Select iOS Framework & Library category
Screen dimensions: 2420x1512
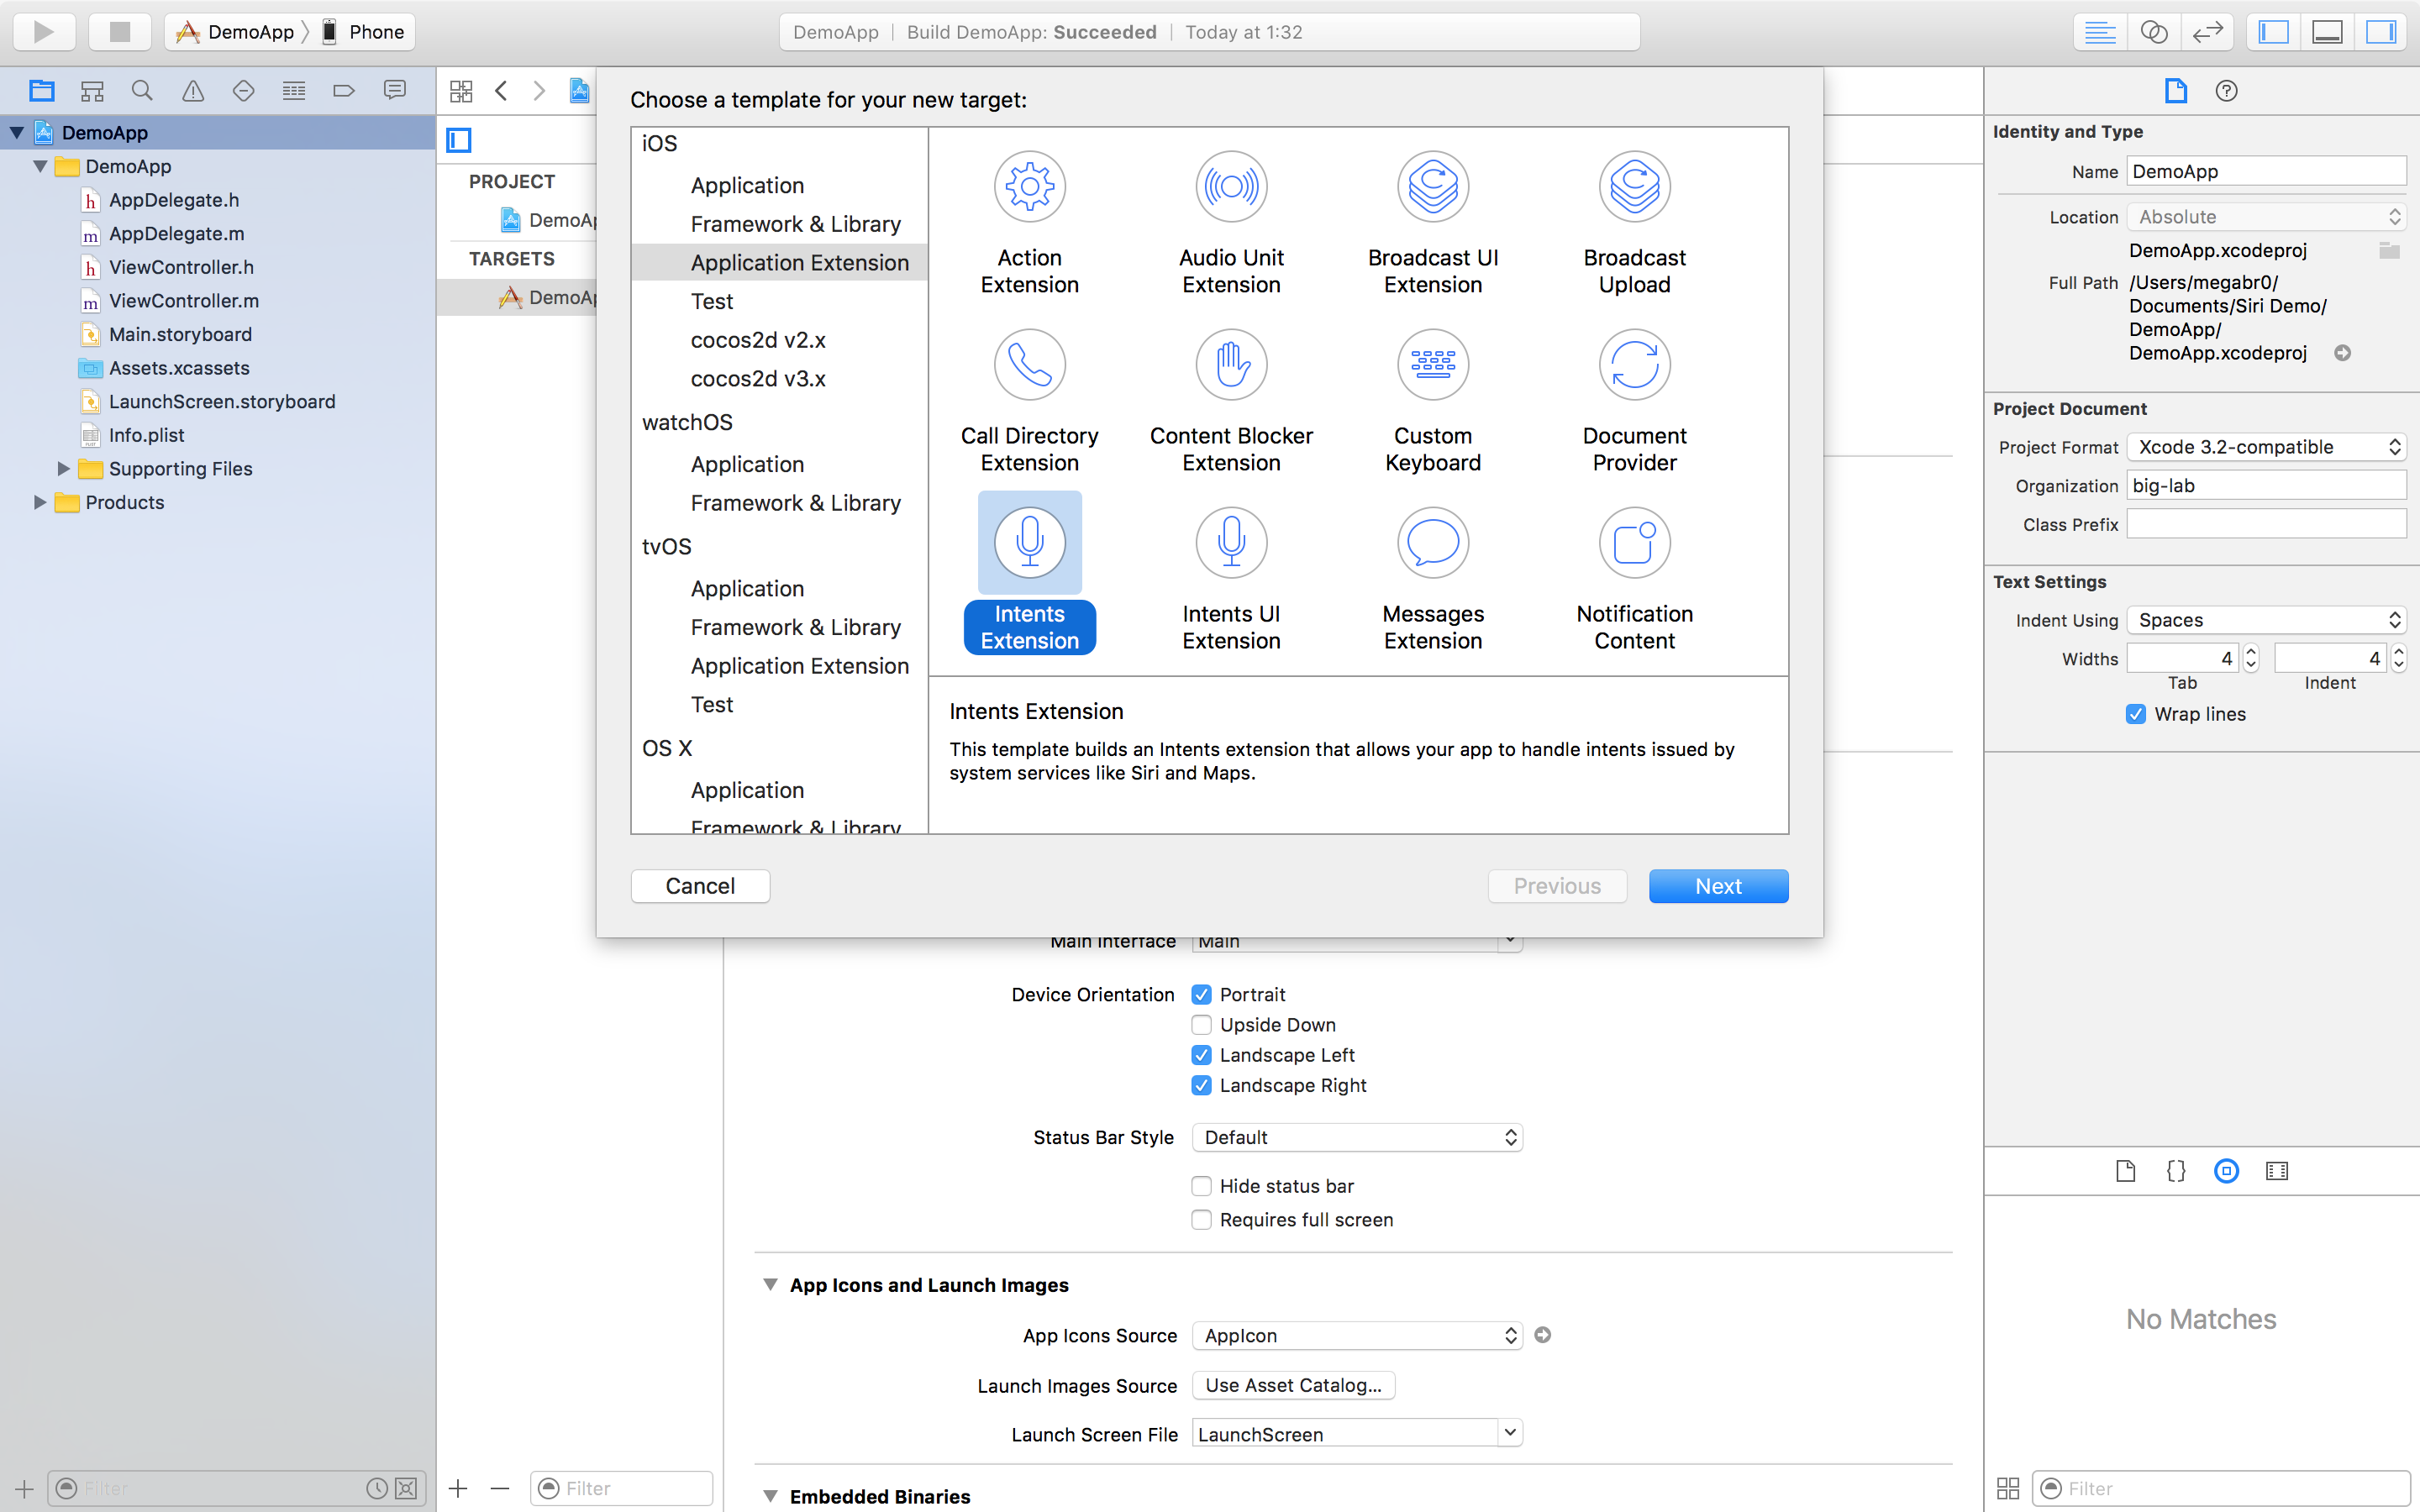coord(795,224)
